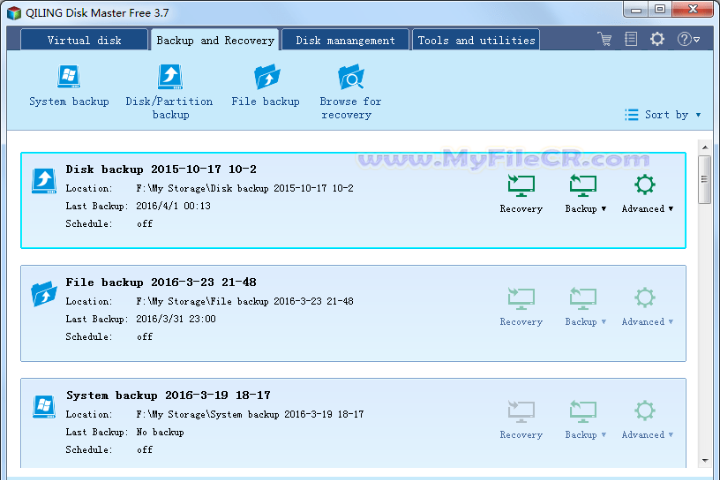Open Advanced menu for Disk backup 2015-10-17
This screenshot has height=480, width=720.
(x=647, y=193)
